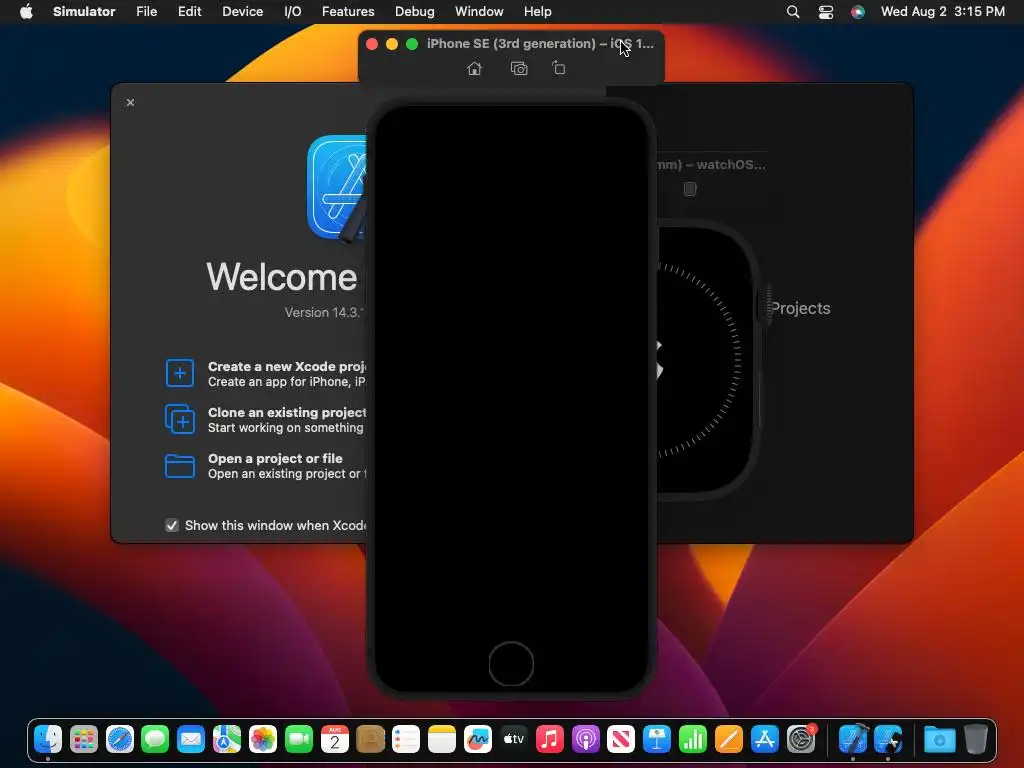
Task: Open the I/O menu
Action: pos(293,11)
